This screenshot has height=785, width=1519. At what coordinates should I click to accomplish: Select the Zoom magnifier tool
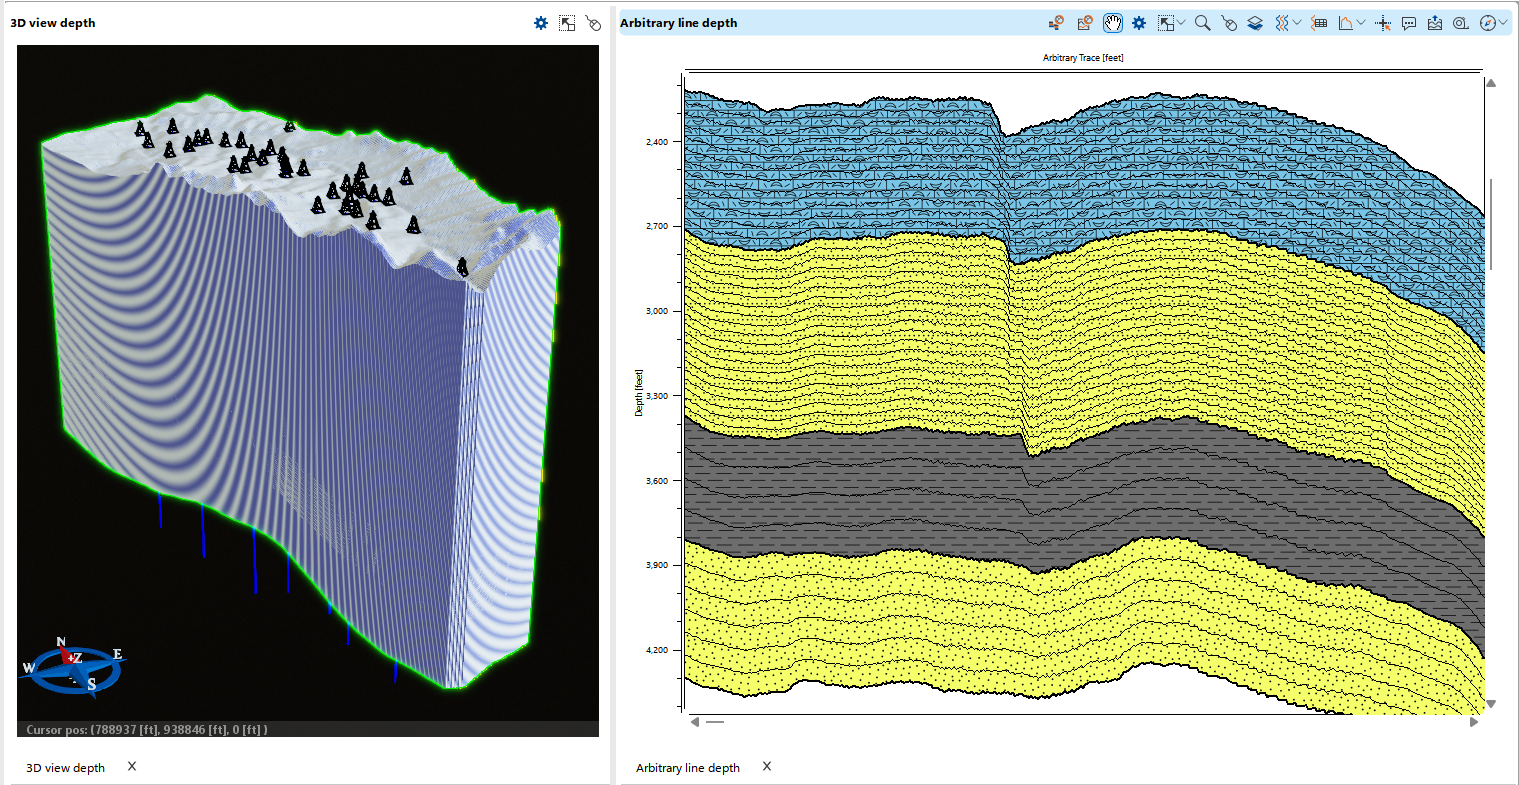click(1202, 22)
